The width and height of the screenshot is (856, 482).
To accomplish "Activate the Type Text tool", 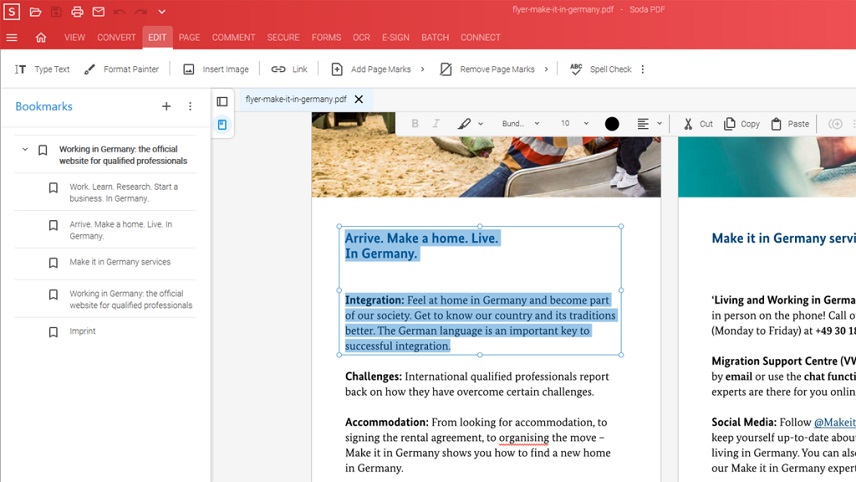I will 42,69.
